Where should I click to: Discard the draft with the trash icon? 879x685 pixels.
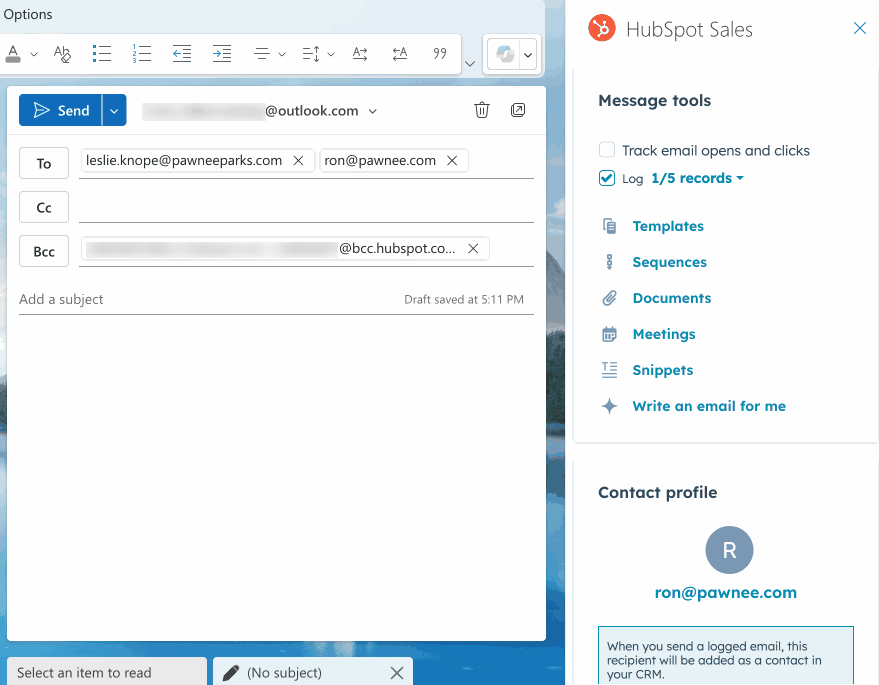[x=482, y=110]
